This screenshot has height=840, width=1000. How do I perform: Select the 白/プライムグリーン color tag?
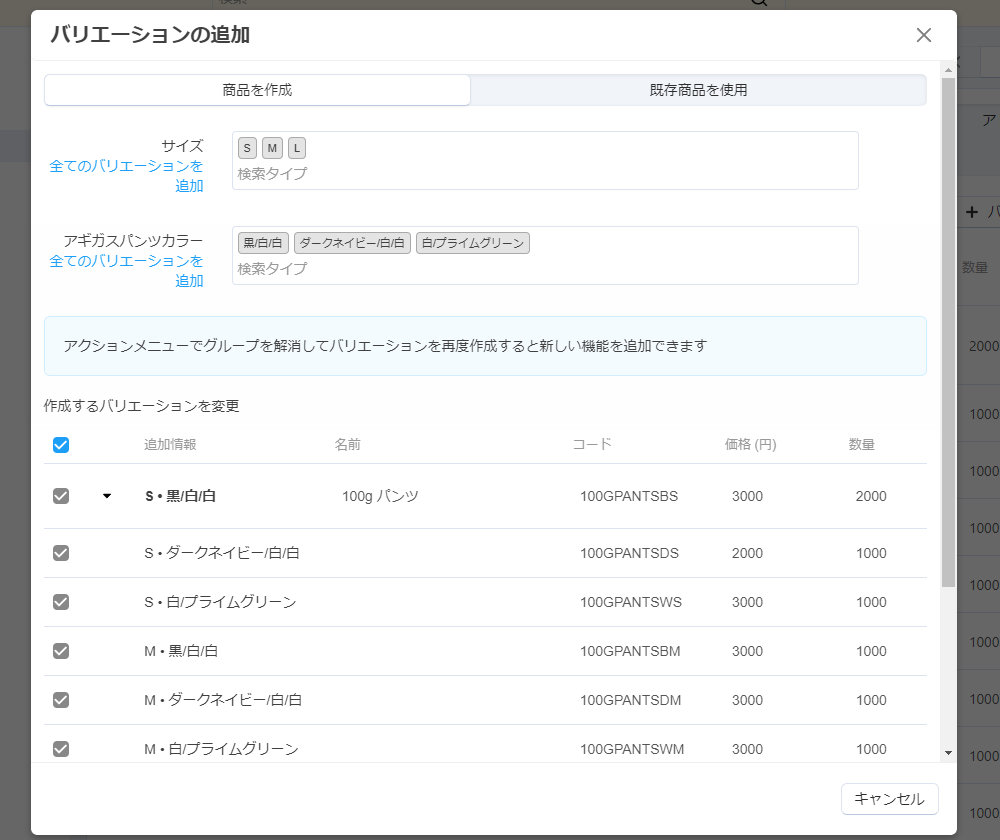[473, 243]
